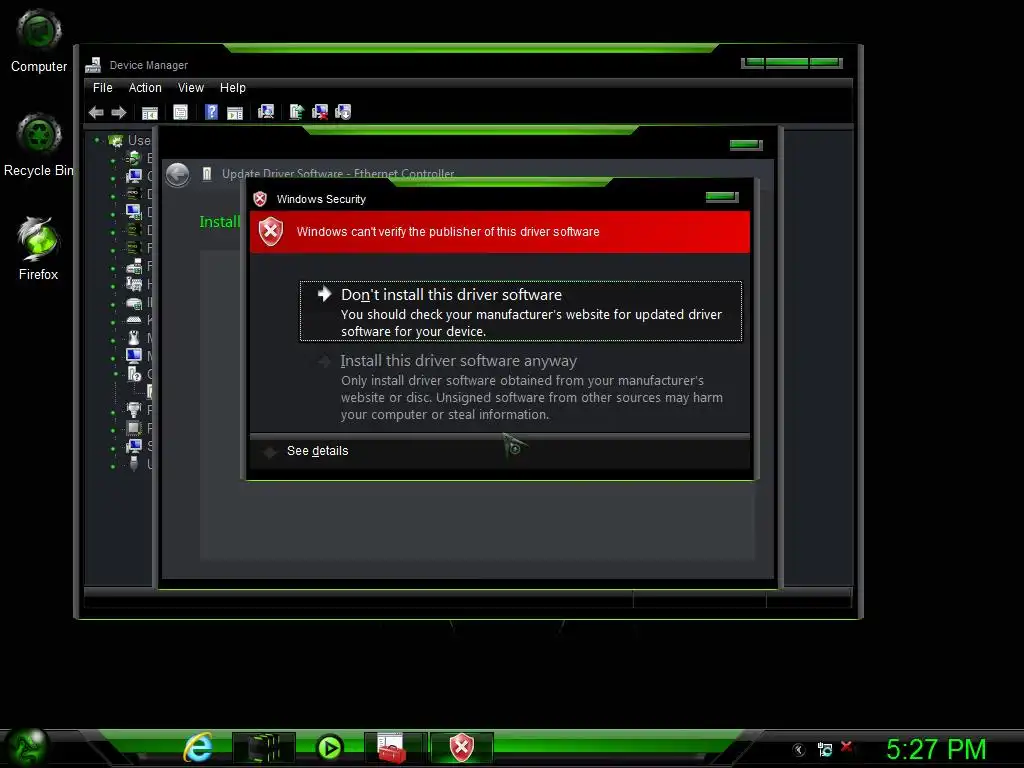Click the 'Windows can't verify the publisher' banner text

(x=448, y=232)
